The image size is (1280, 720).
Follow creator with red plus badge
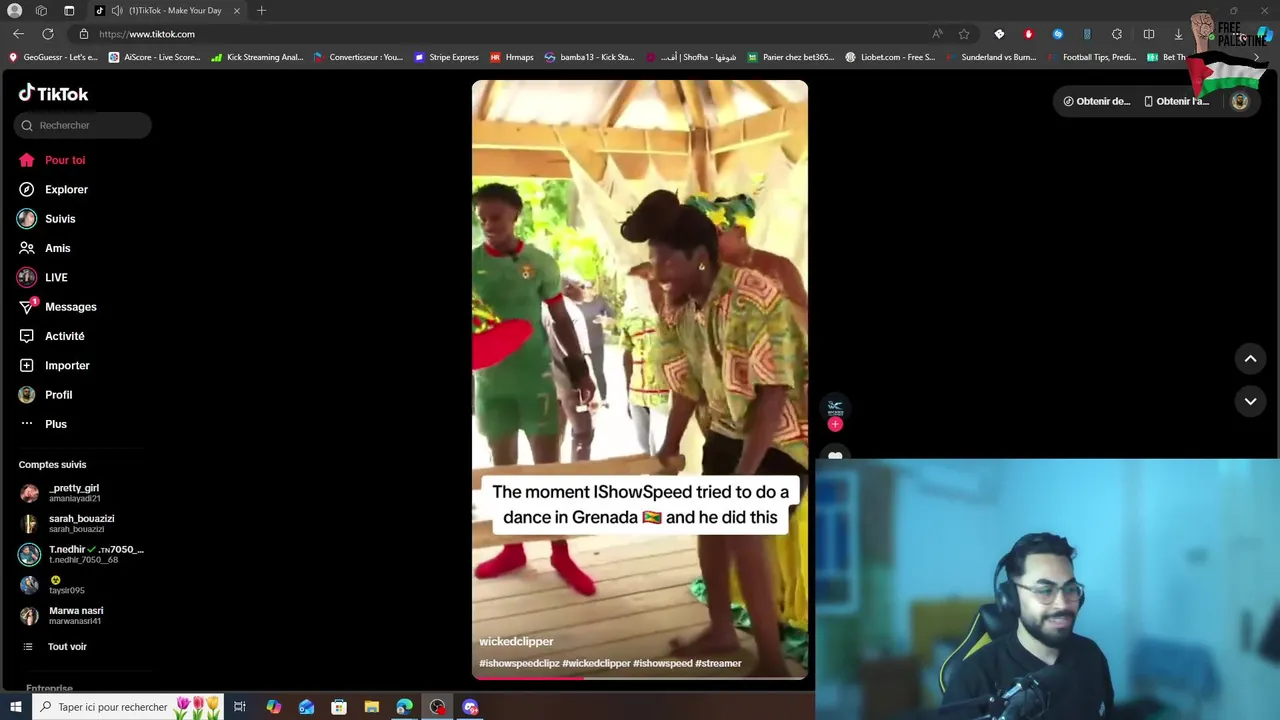(x=835, y=424)
